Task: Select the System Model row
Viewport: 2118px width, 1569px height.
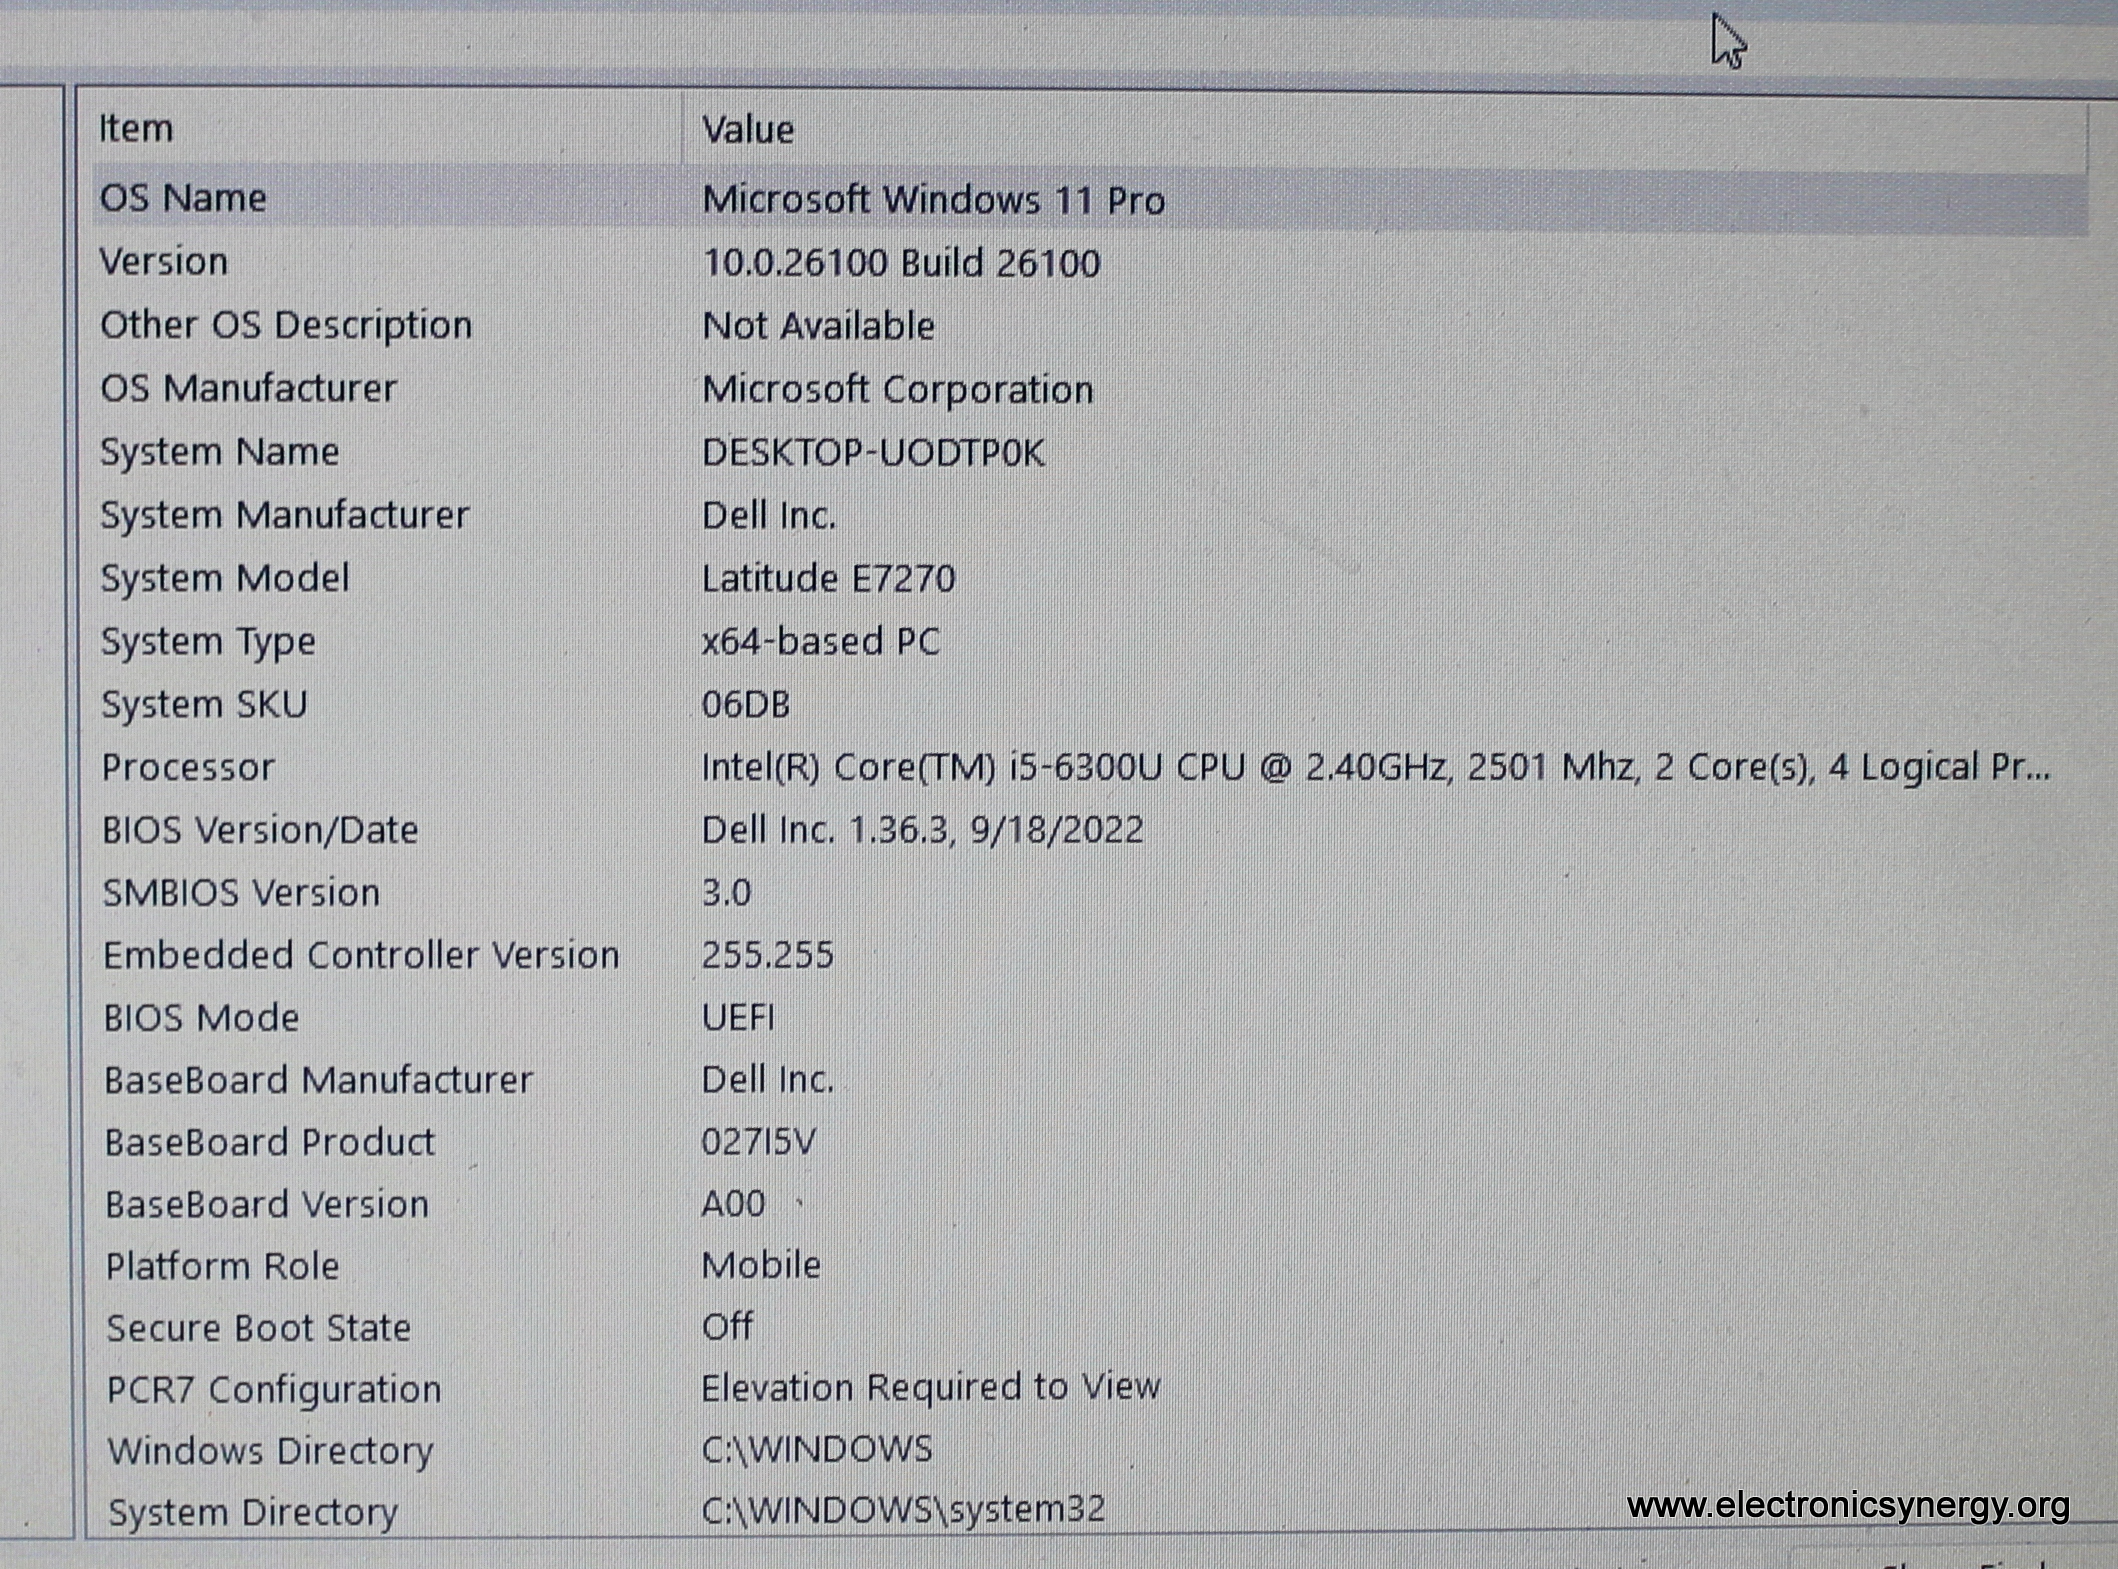Action: pyautogui.click(x=225, y=578)
